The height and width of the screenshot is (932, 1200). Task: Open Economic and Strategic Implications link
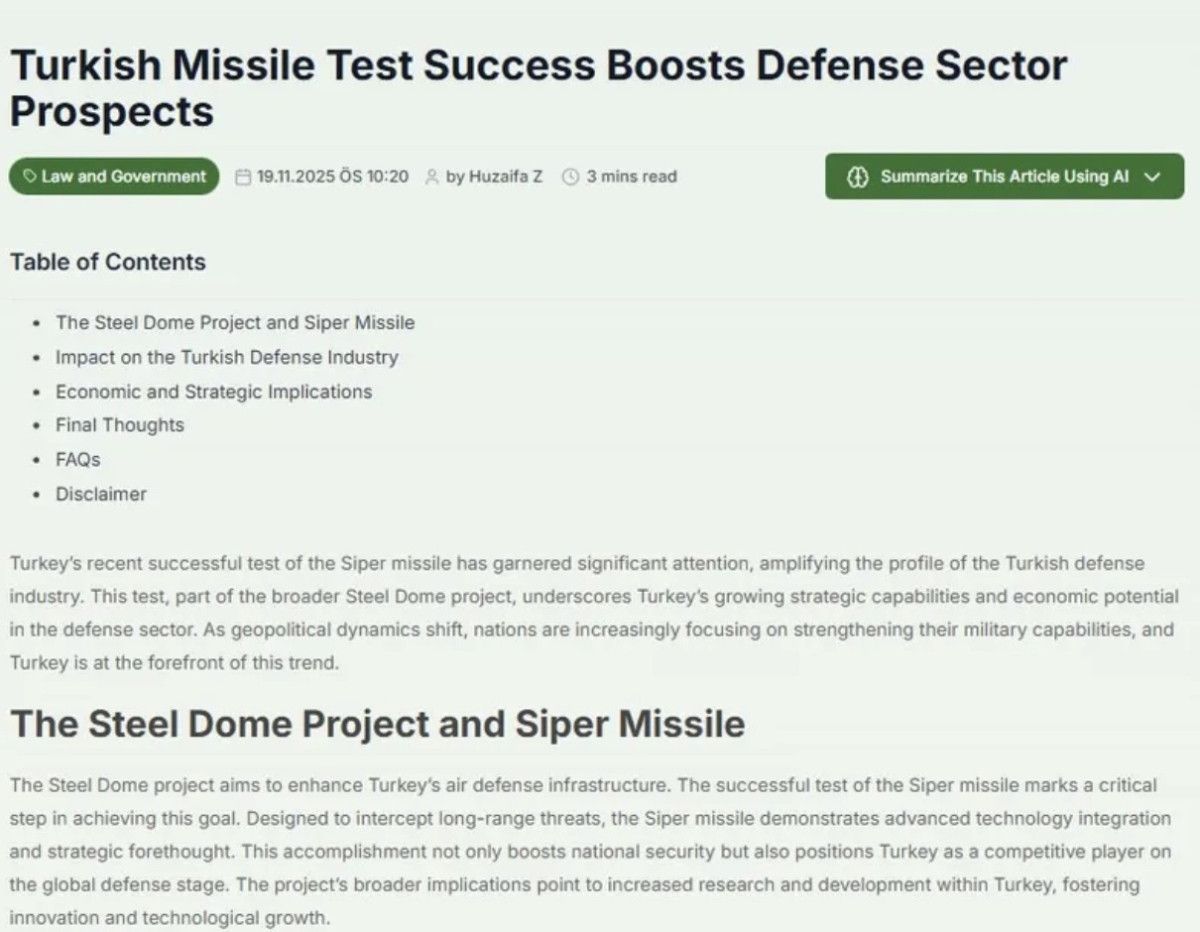(213, 391)
